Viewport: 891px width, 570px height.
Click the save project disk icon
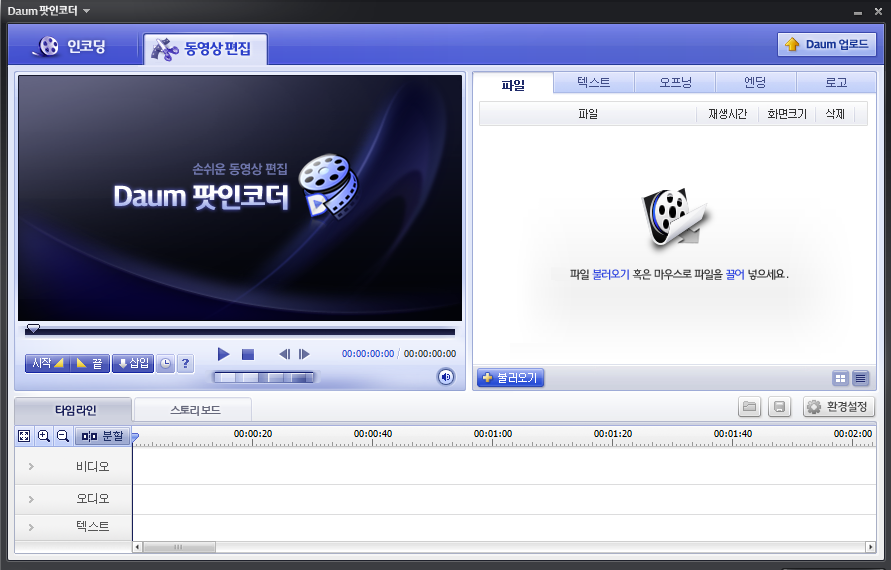(780, 407)
